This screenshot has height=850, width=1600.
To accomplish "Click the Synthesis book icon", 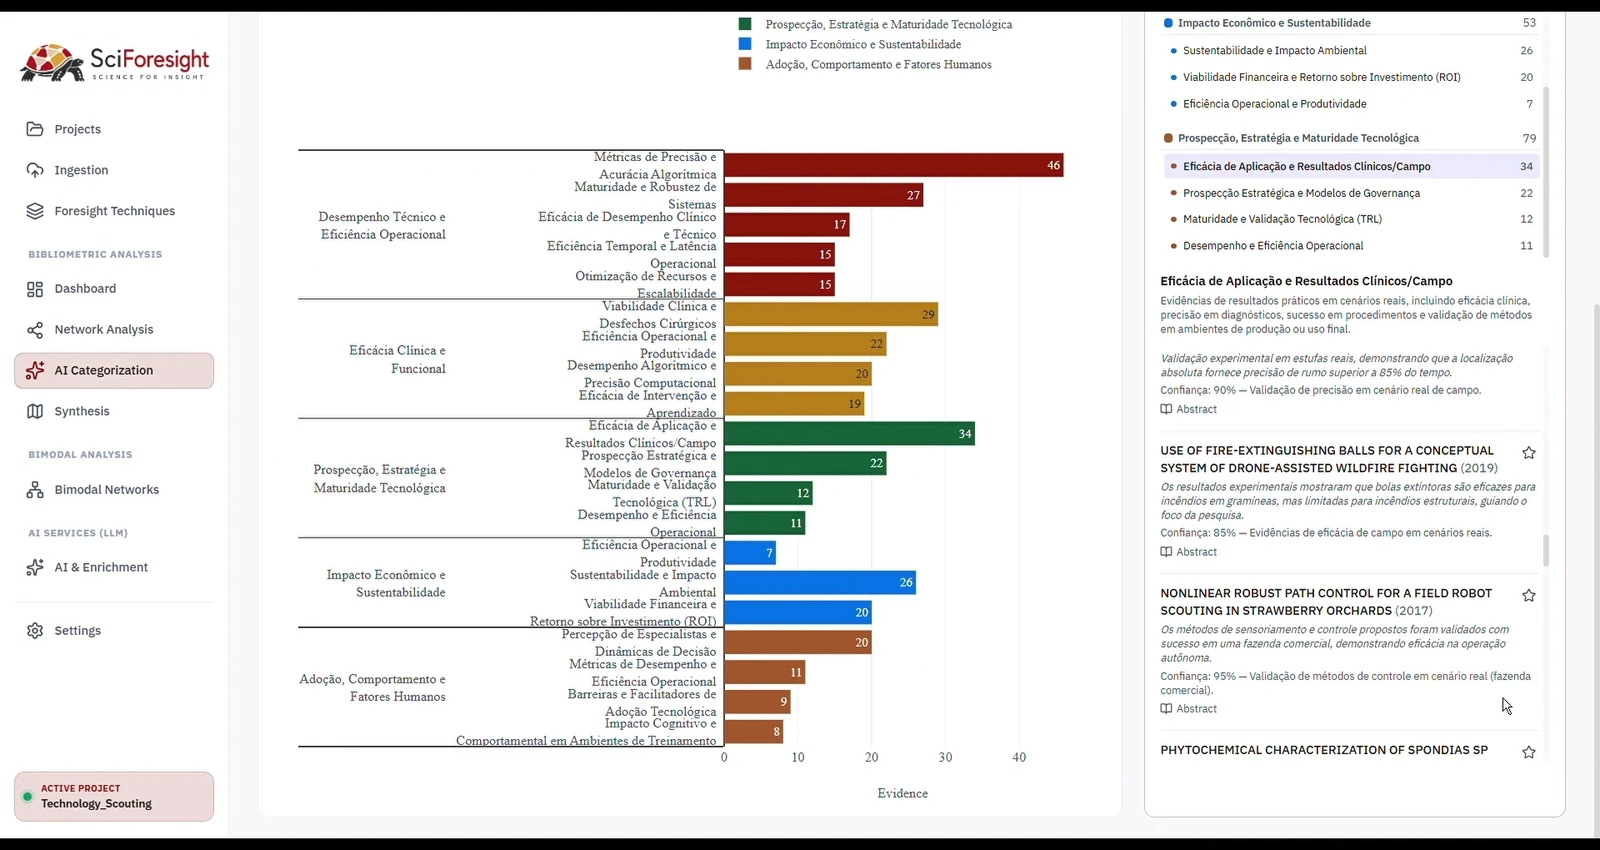I will pos(35,411).
